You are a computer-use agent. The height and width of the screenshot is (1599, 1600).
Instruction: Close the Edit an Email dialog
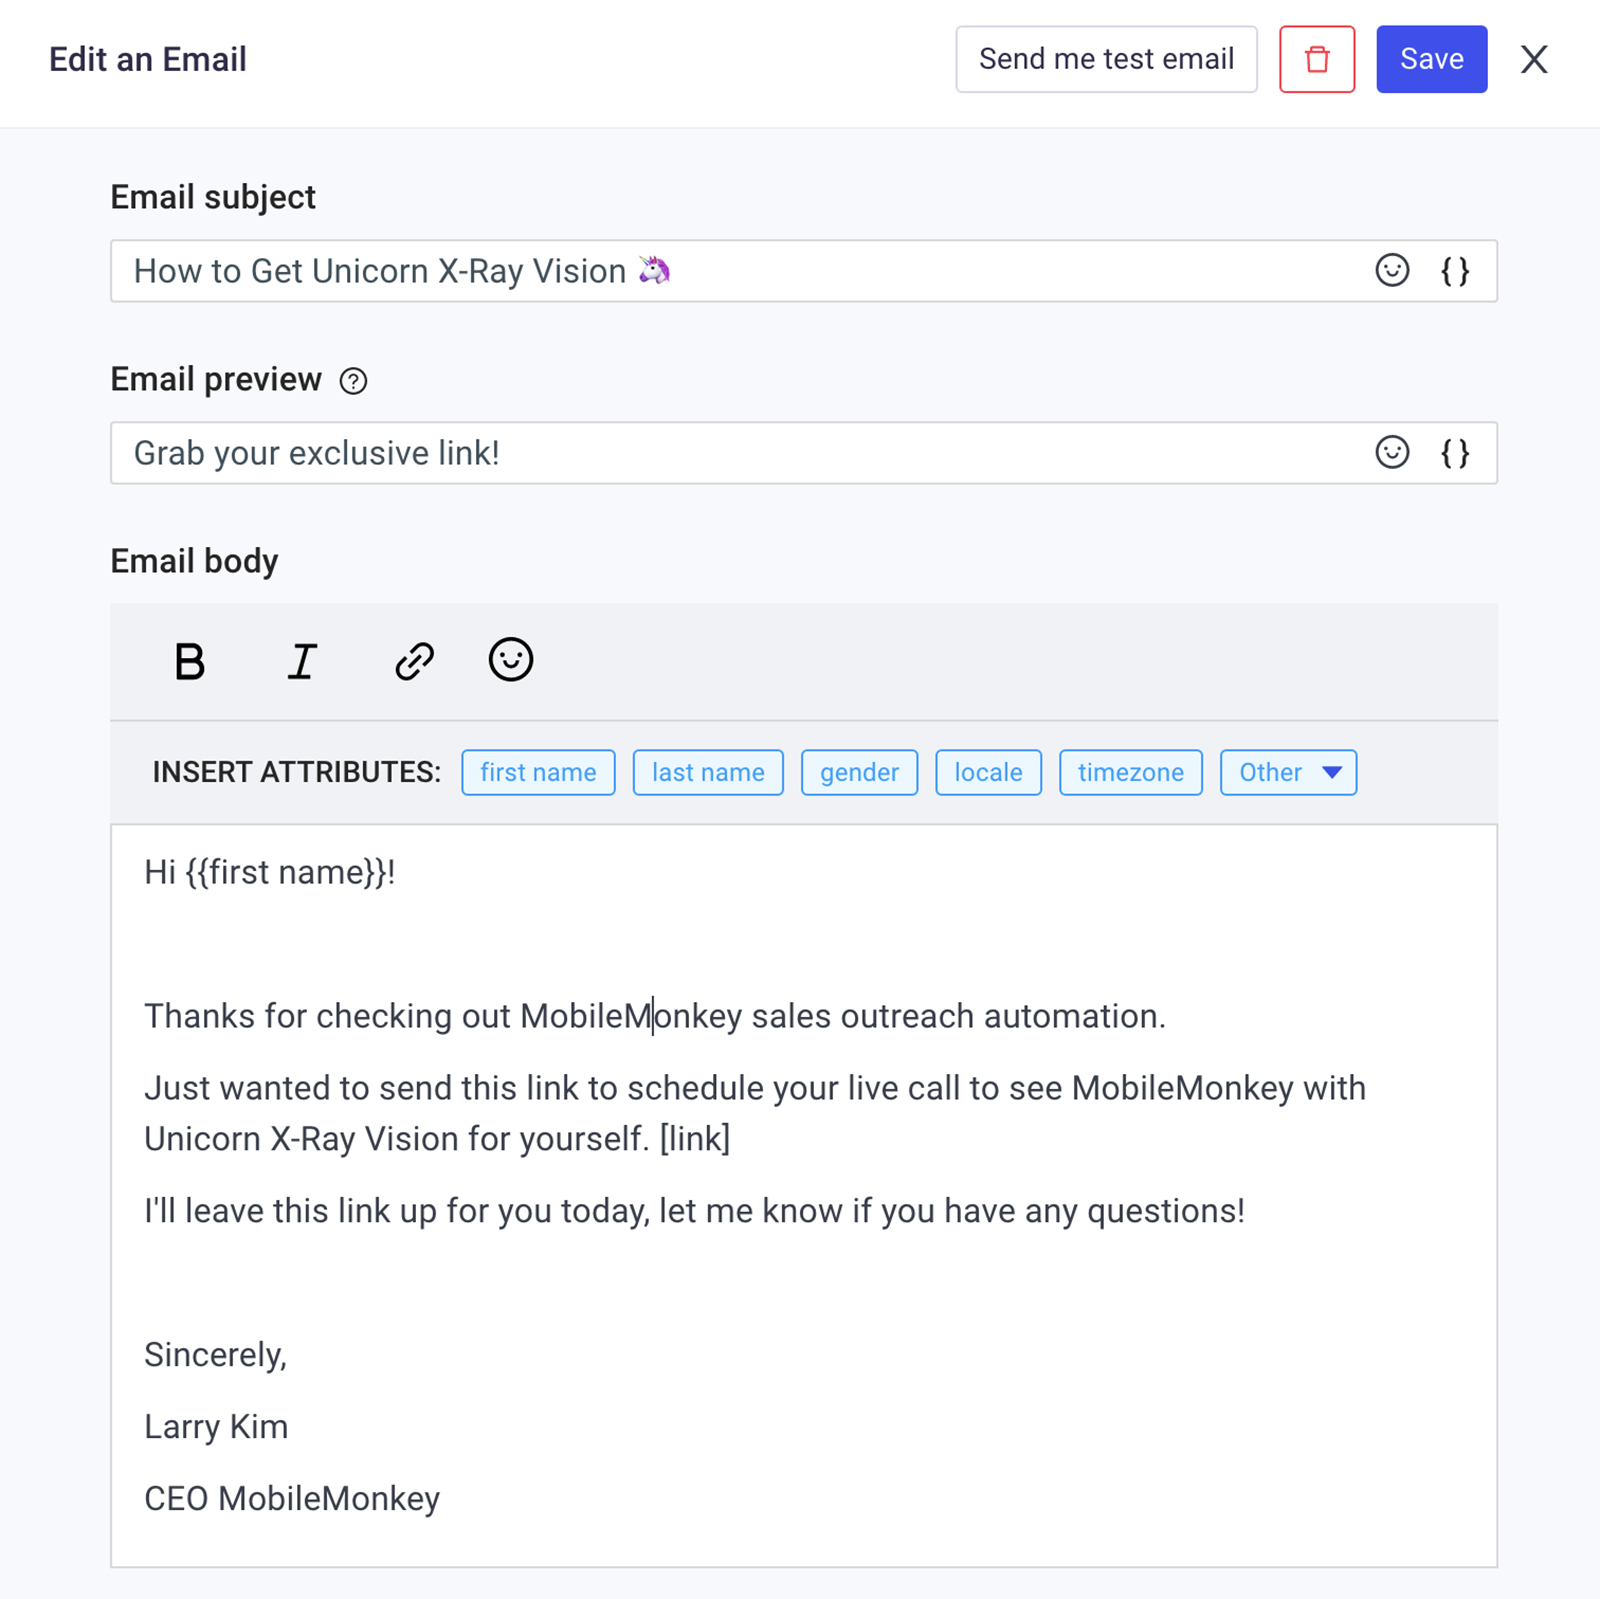coord(1534,60)
